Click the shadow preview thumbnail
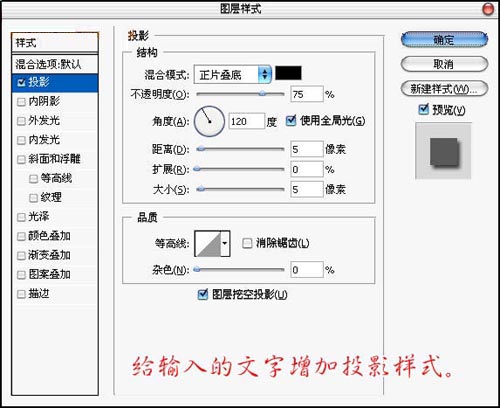Screen dimensions: 500x408 pos(443,151)
